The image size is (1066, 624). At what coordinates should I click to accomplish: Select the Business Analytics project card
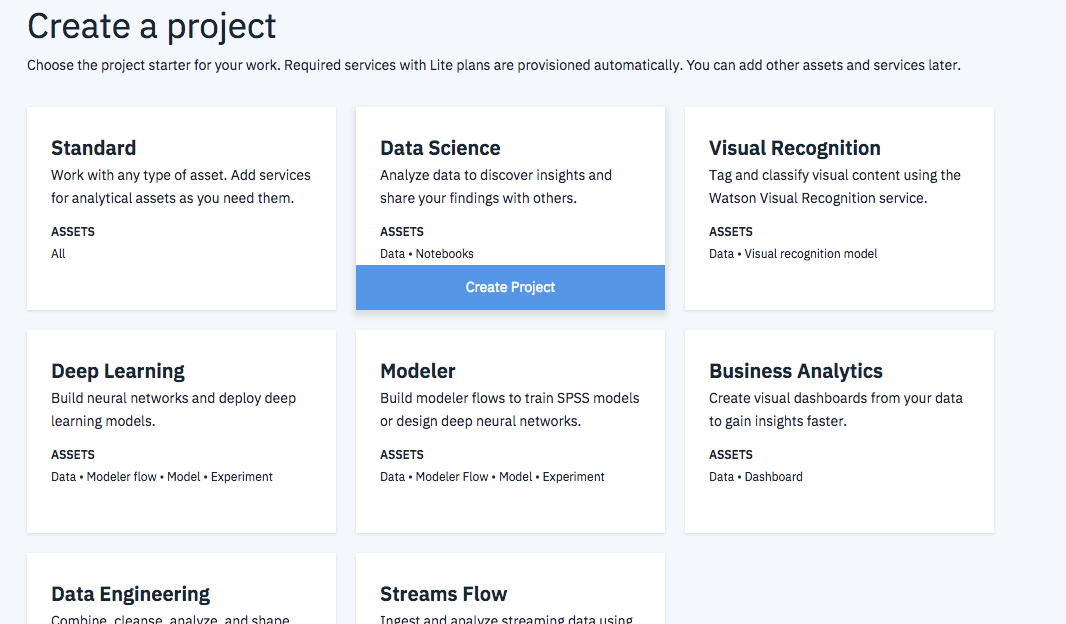[839, 431]
